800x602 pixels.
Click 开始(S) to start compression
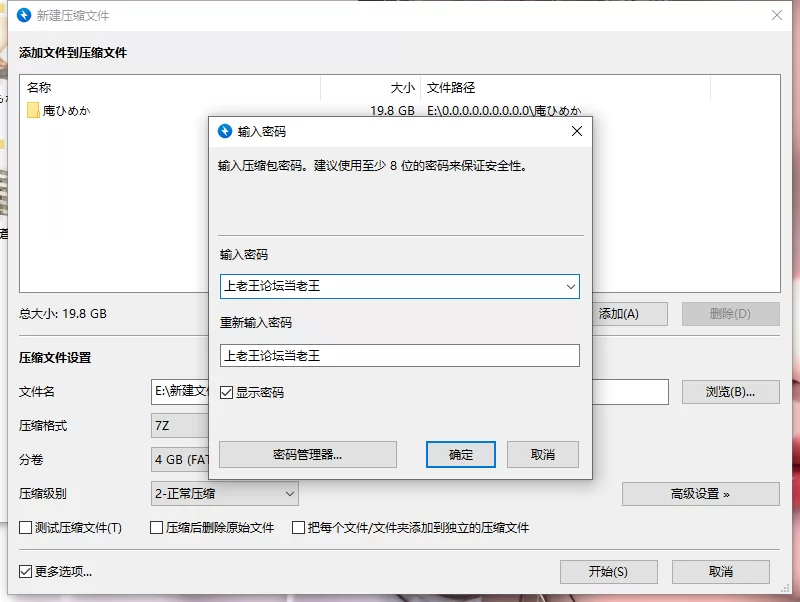[x=609, y=571]
